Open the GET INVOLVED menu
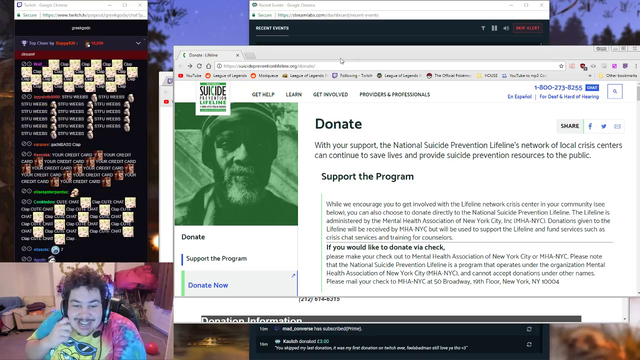 tap(331, 94)
